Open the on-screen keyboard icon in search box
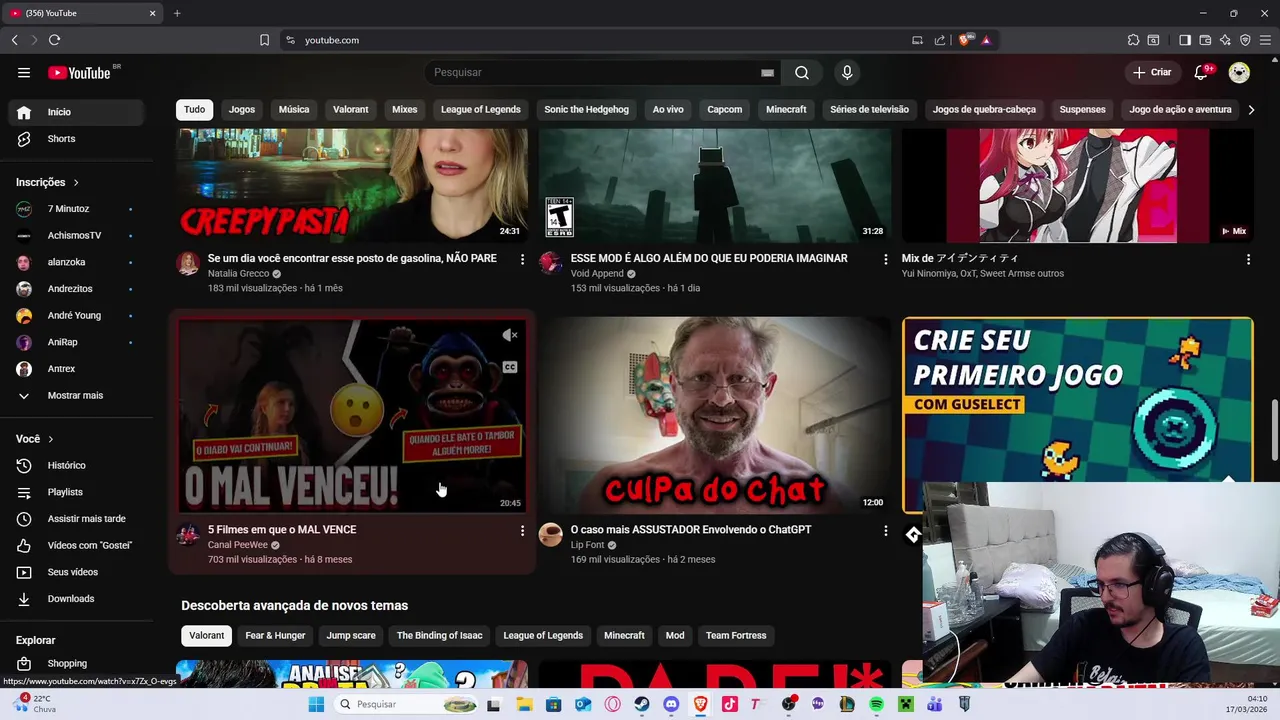The image size is (1280, 720). [767, 73]
